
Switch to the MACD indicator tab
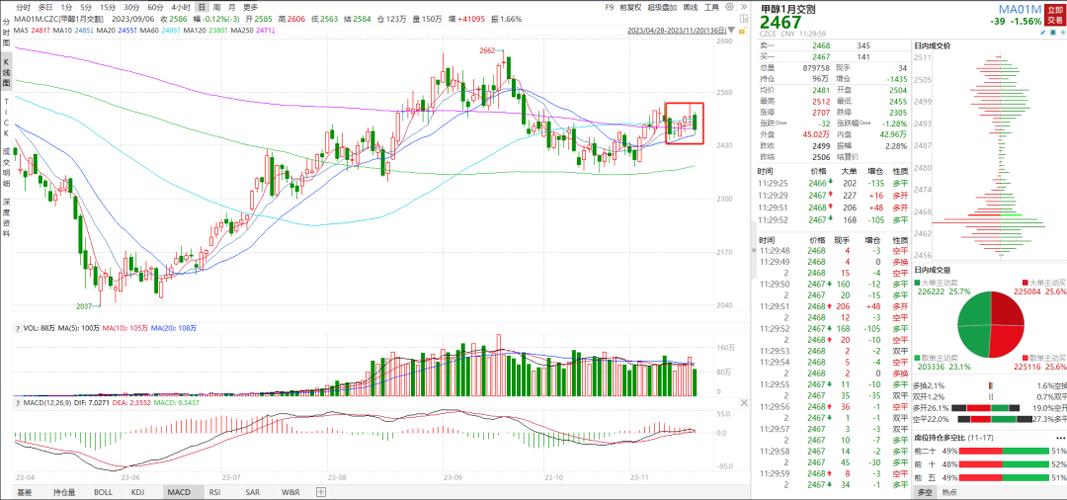click(x=179, y=492)
